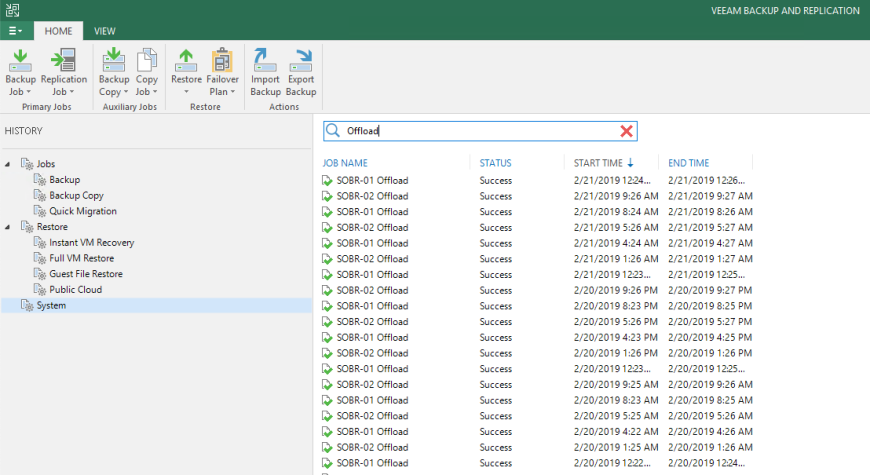Click Success status for 2/21/2019 12:24 row
Image resolution: width=870 pixels, height=475 pixels.
(x=495, y=180)
